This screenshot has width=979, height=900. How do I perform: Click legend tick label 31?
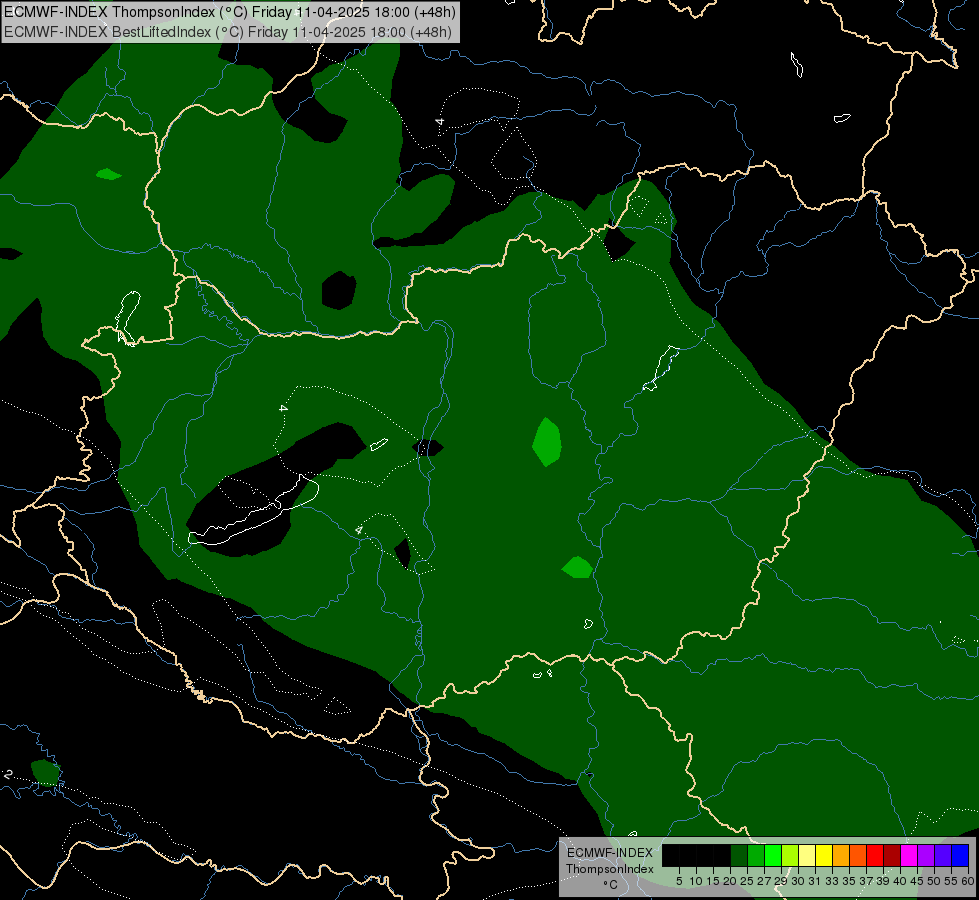click(x=815, y=881)
